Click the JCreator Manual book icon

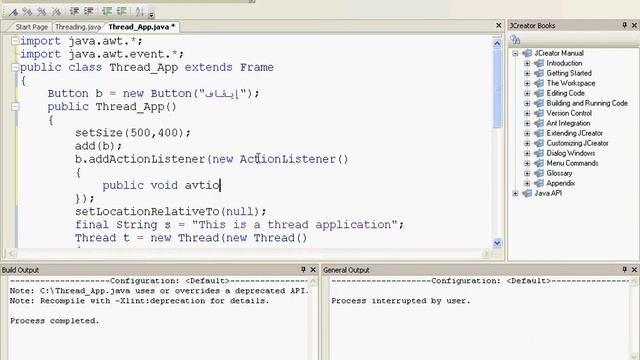click(527, 53)
